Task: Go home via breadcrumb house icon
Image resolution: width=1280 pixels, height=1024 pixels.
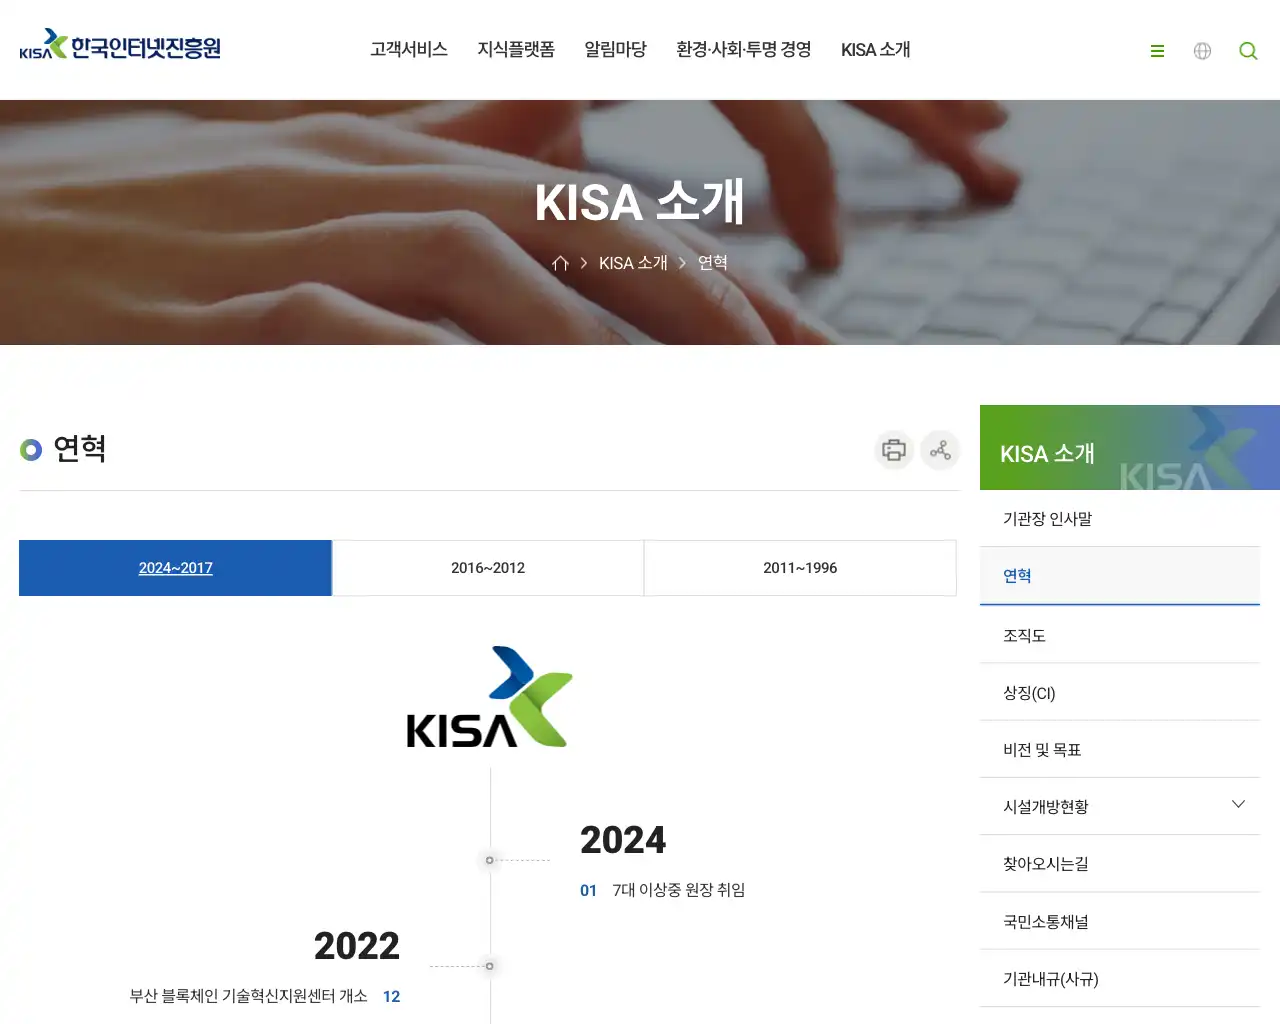Action: tap(560, 263)
